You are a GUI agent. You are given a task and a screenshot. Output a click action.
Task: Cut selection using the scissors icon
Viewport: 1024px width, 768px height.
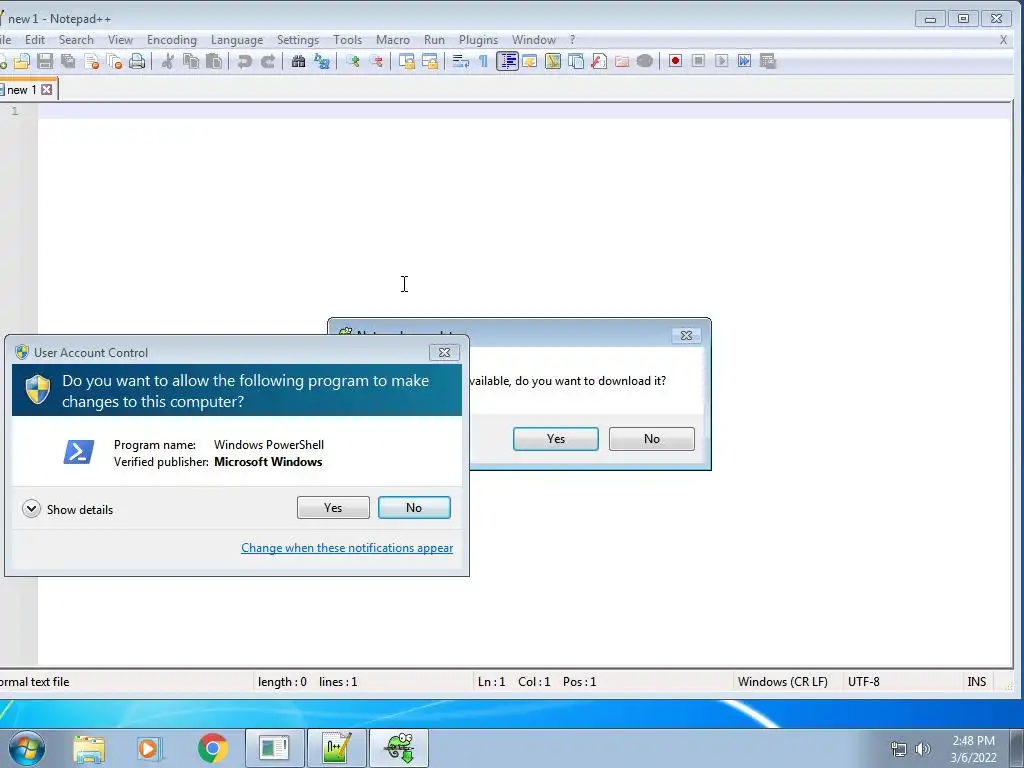(168, 61)
